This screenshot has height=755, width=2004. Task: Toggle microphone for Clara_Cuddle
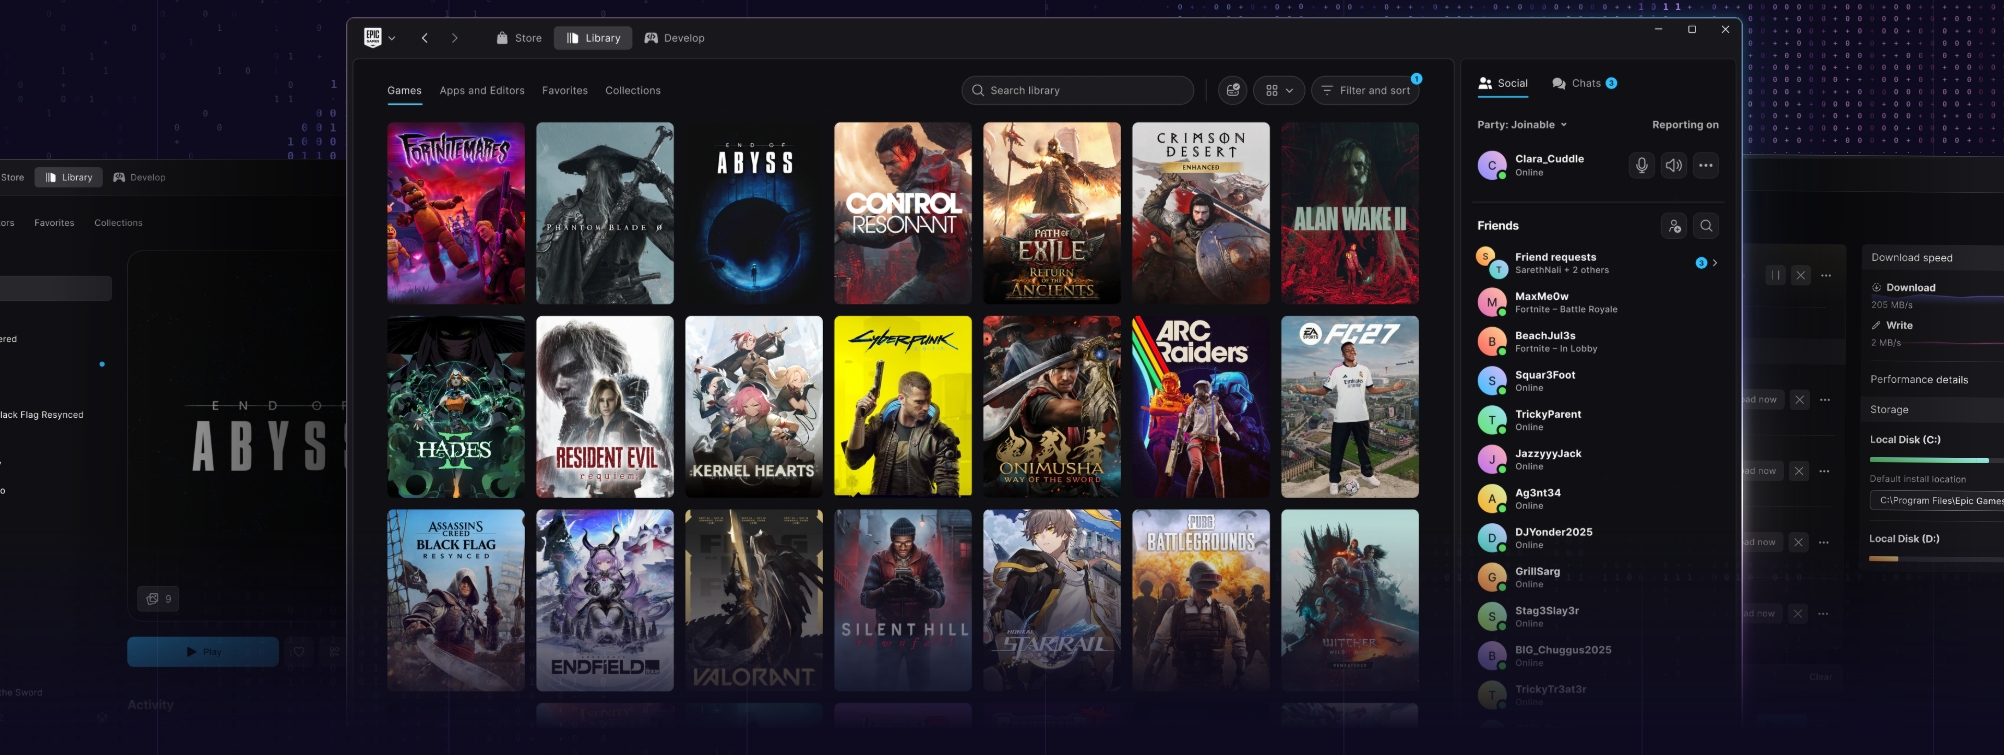tap(1641, 165)
